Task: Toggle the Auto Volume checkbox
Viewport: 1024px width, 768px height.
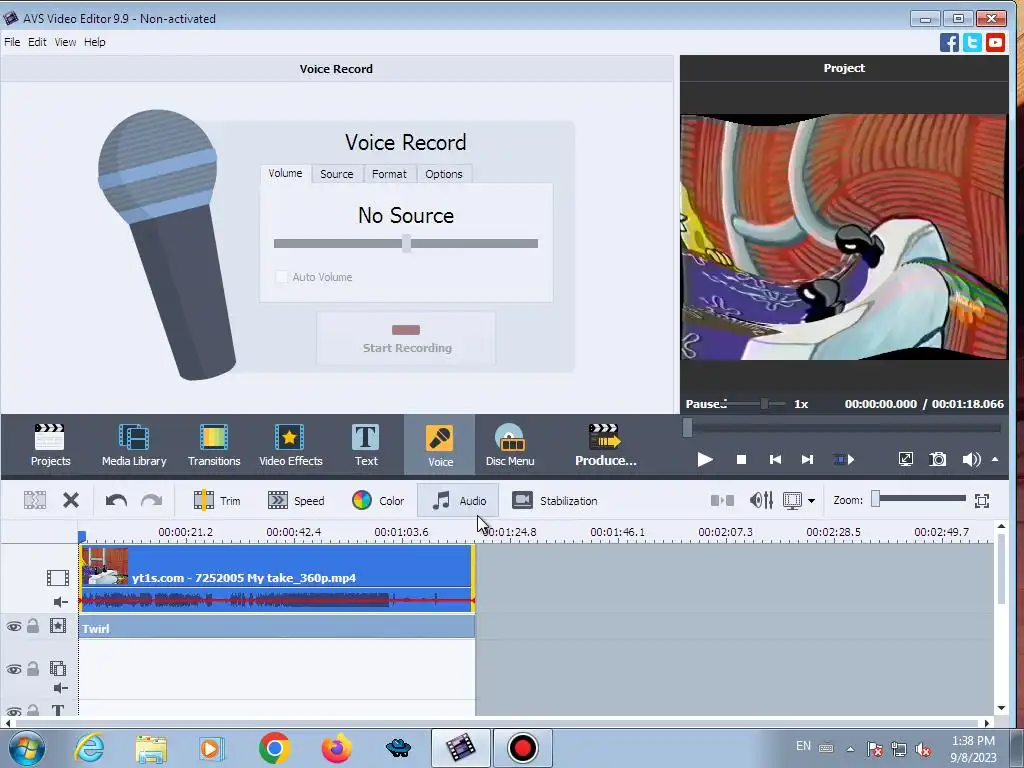Action: (x=281, y=277)
